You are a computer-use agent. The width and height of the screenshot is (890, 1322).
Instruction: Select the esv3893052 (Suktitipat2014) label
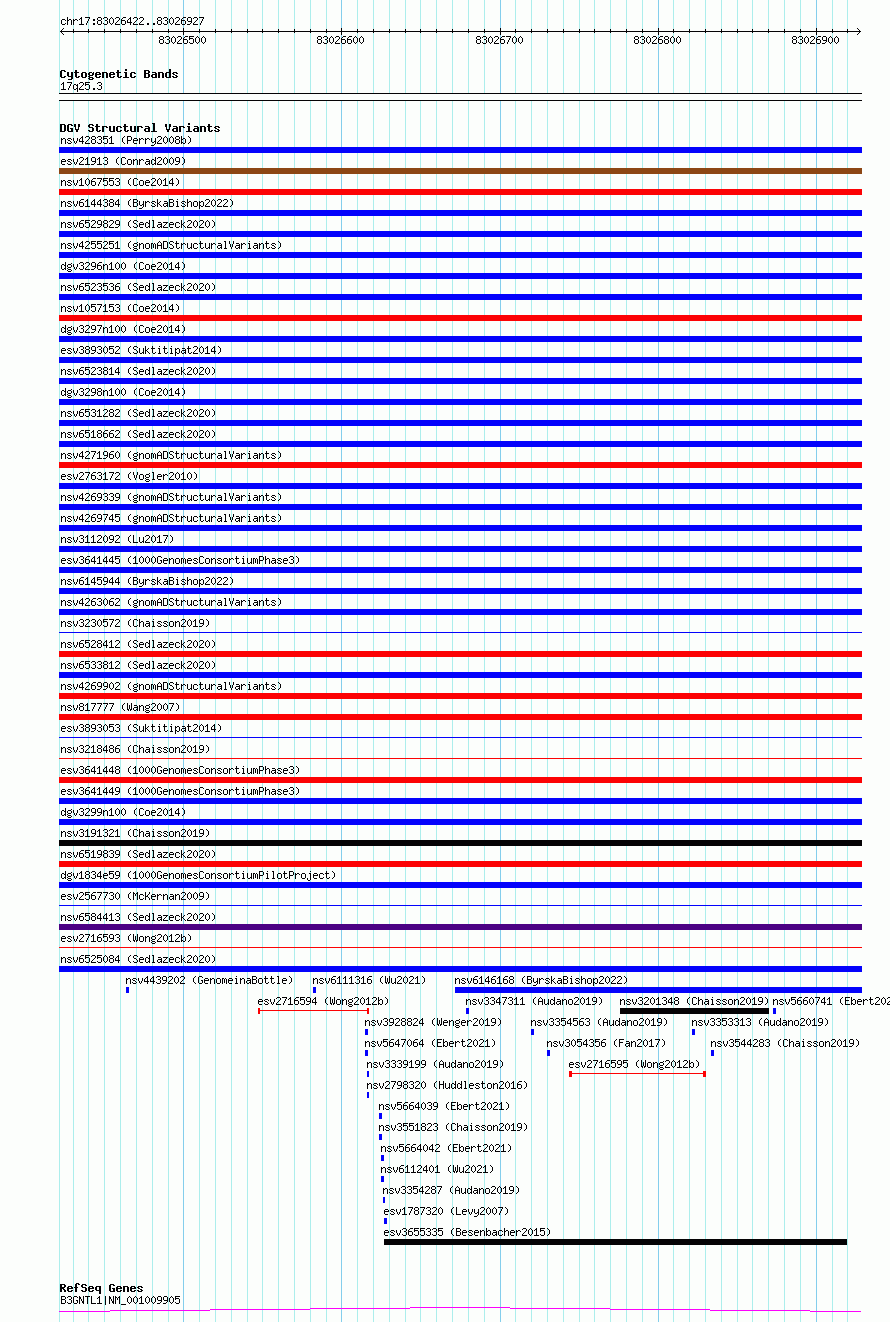[x=141, y=350]
